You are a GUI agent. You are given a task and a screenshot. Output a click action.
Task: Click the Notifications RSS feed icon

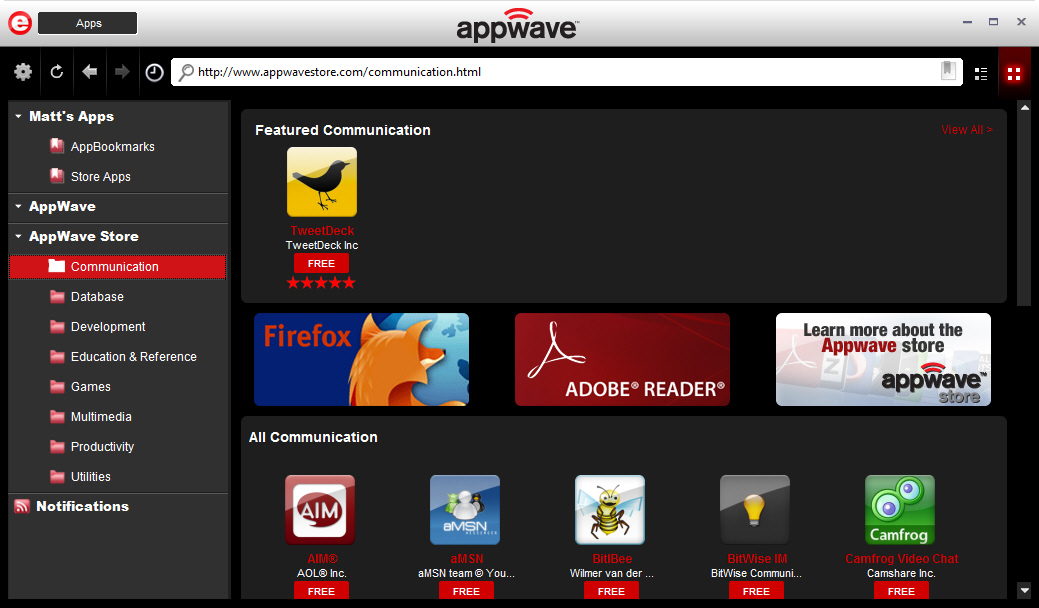click(x=22, y=506)
